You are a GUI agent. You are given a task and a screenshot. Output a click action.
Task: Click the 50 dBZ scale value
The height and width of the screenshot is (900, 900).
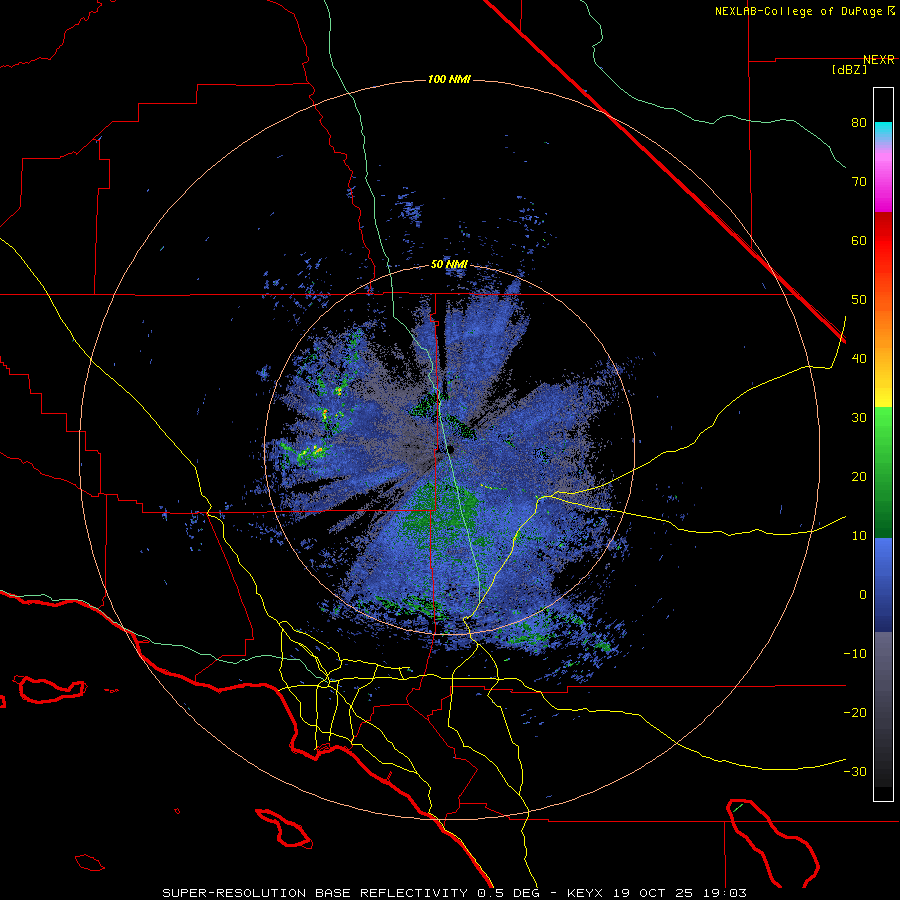[859, 300]
